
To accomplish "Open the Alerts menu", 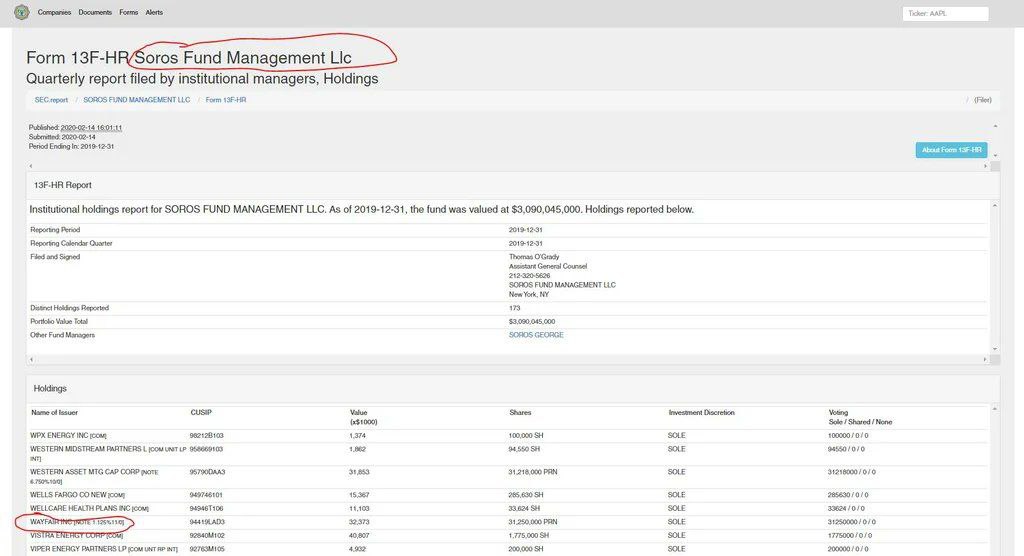I will [x=154, y=13].
